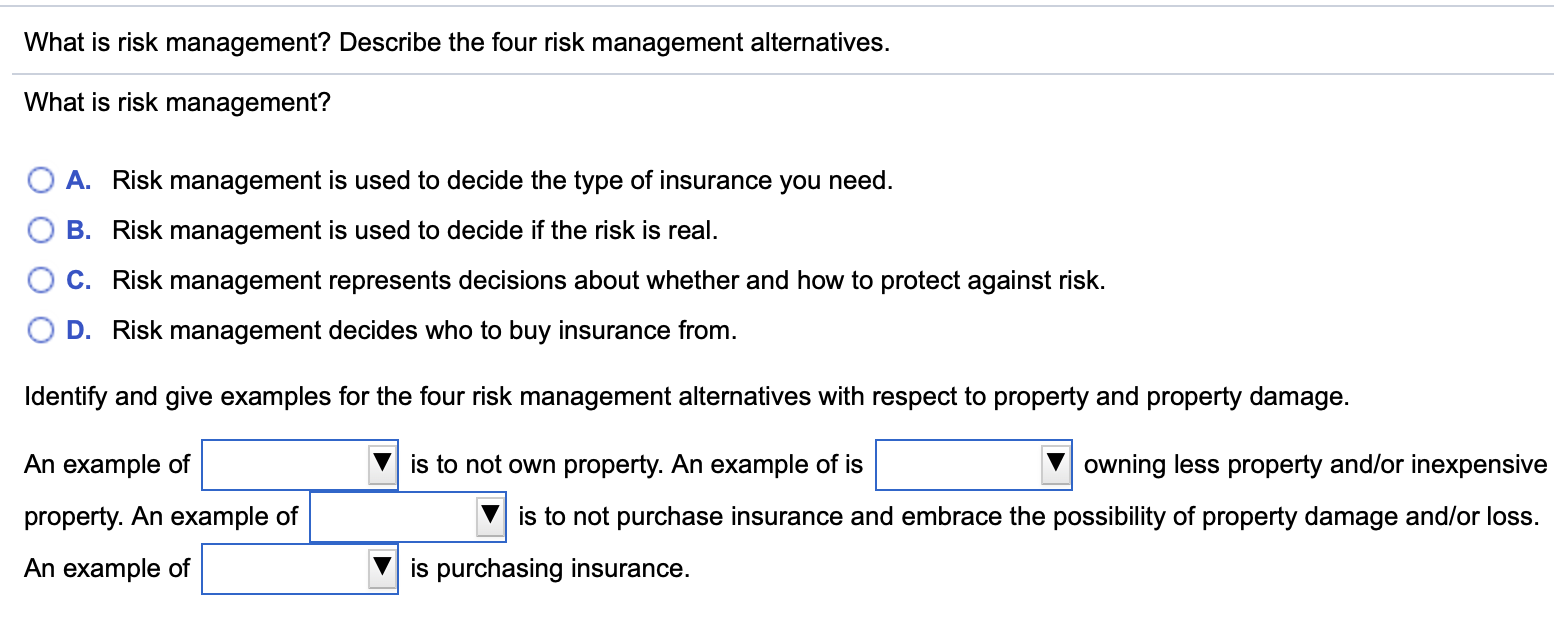Viewport: 1554px width, 642px height.
Task: Click arrow icon on the 'purchasing insurance' dropdown
Action: point(382,569)
